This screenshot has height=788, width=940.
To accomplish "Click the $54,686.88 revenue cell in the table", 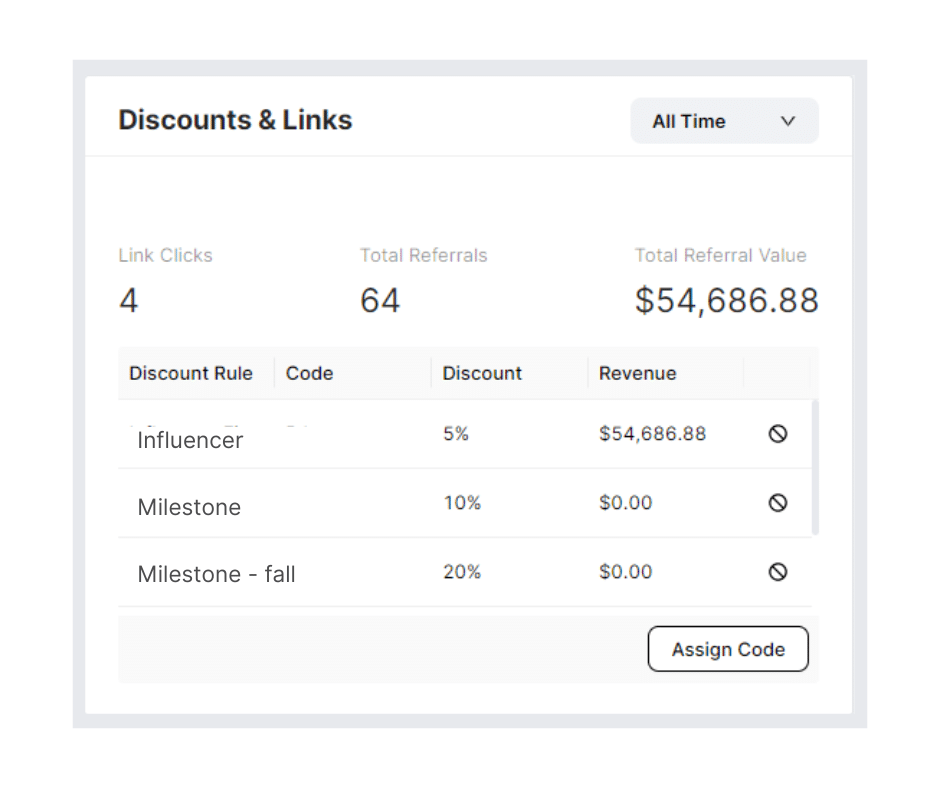I will (652, 433).
